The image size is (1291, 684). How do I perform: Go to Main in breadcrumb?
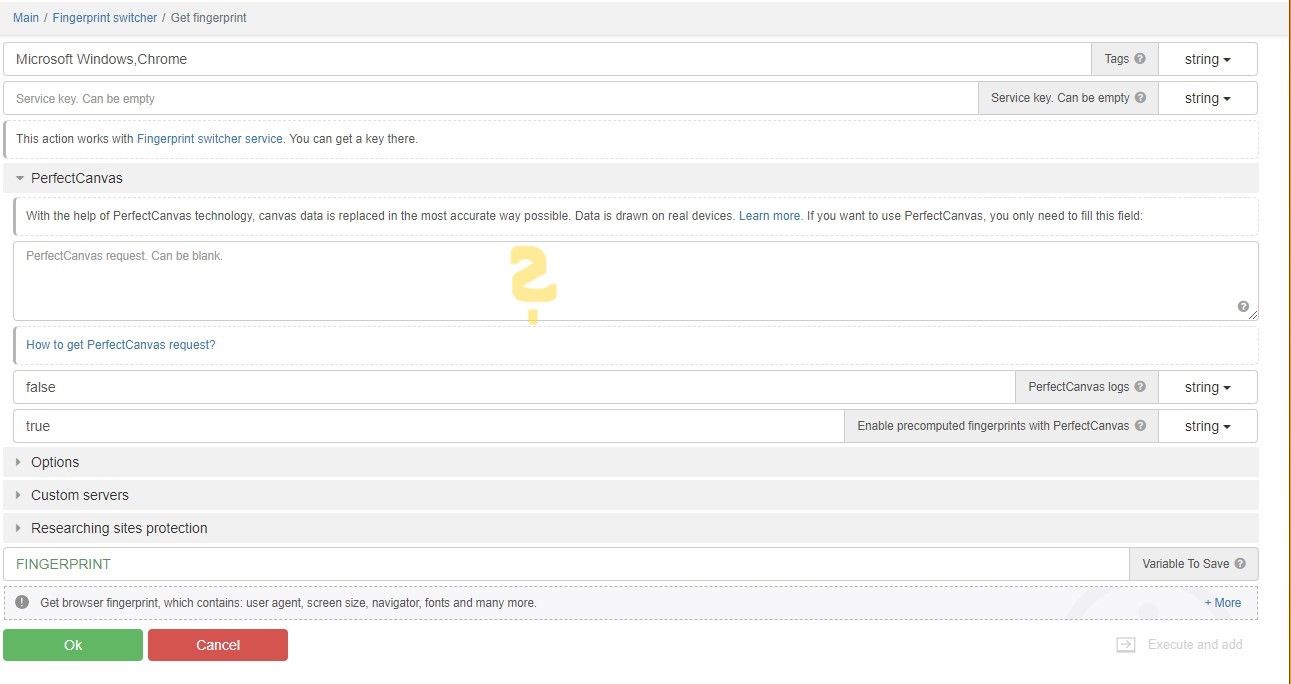(26, 18)
